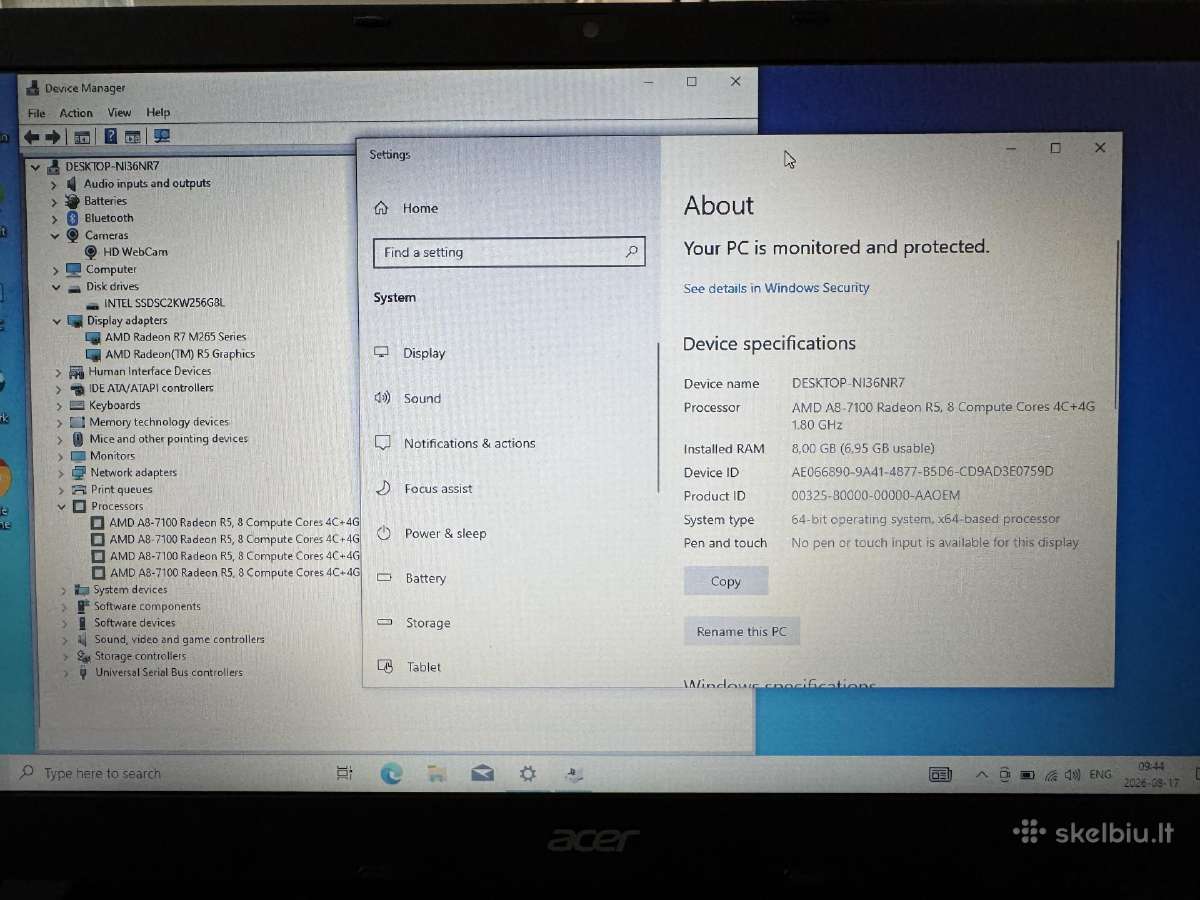This screenshot has height=900, width=1200.
Task: Collapse the DESKTOP-NI36NR7 root node
Action: click(36, 167)
